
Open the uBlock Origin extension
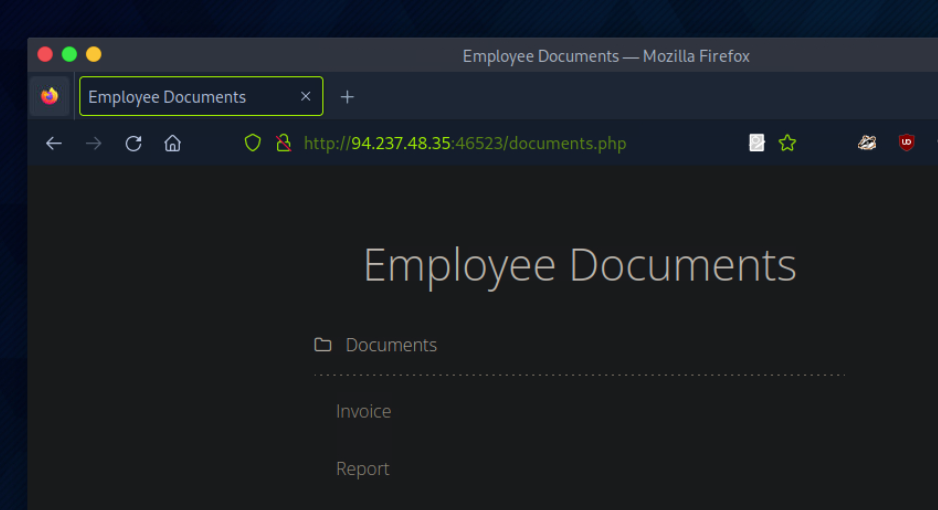tap(906, 143)
